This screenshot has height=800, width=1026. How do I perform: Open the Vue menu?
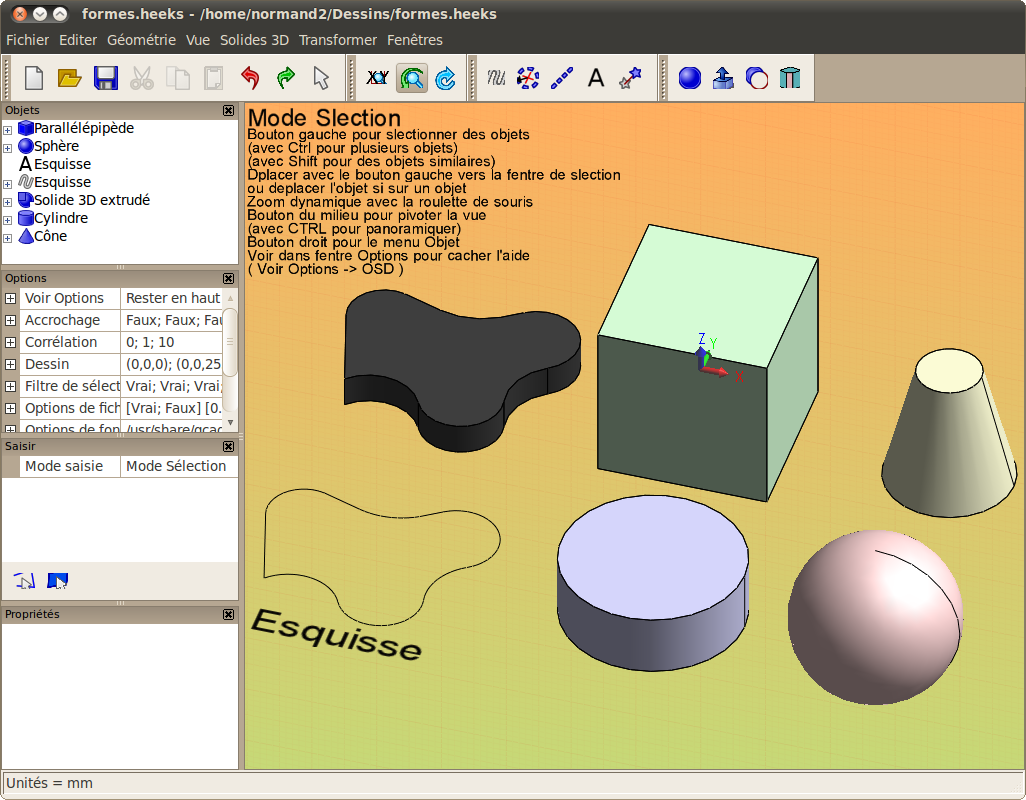[x=198, y=40]
